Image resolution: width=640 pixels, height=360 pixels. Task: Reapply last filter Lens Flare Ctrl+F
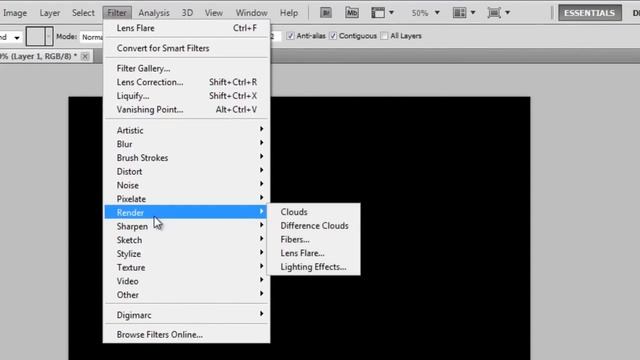(186, 28)
